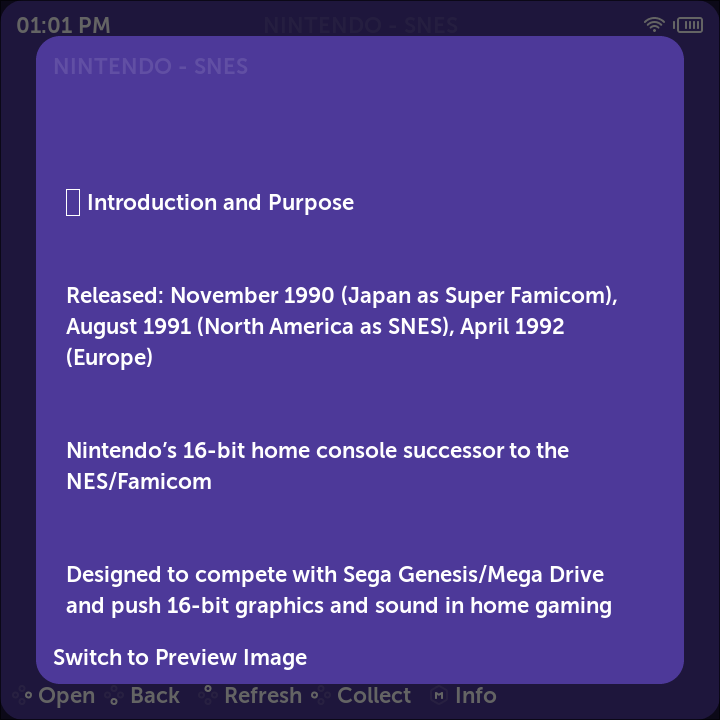Switch to Preview Image

pyautogui.click(x=180, y=657)
